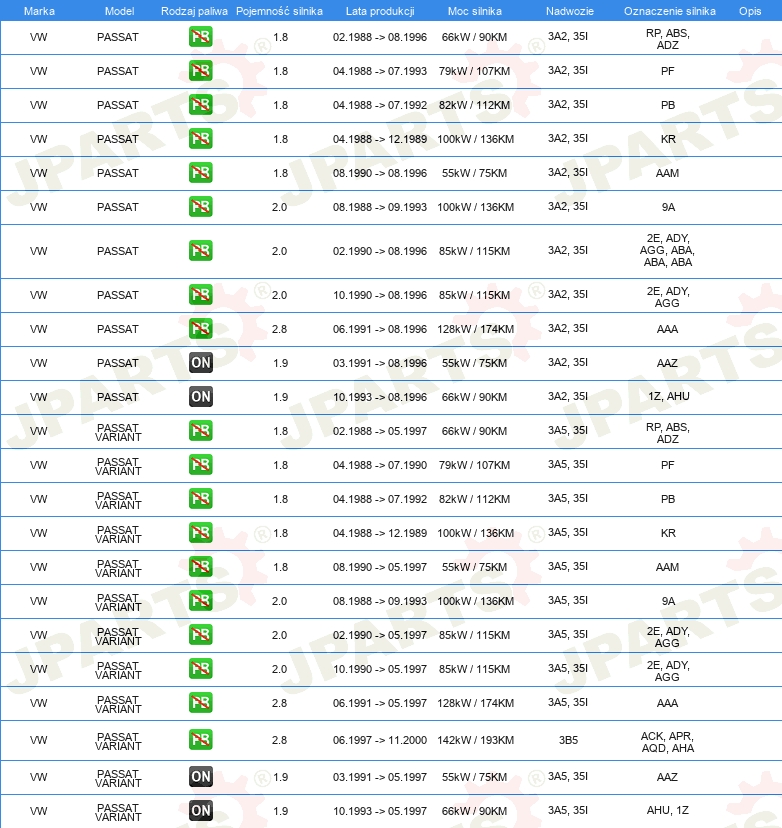Select the '04.1988 -> 07.1993' production years cell

point(380,71)
